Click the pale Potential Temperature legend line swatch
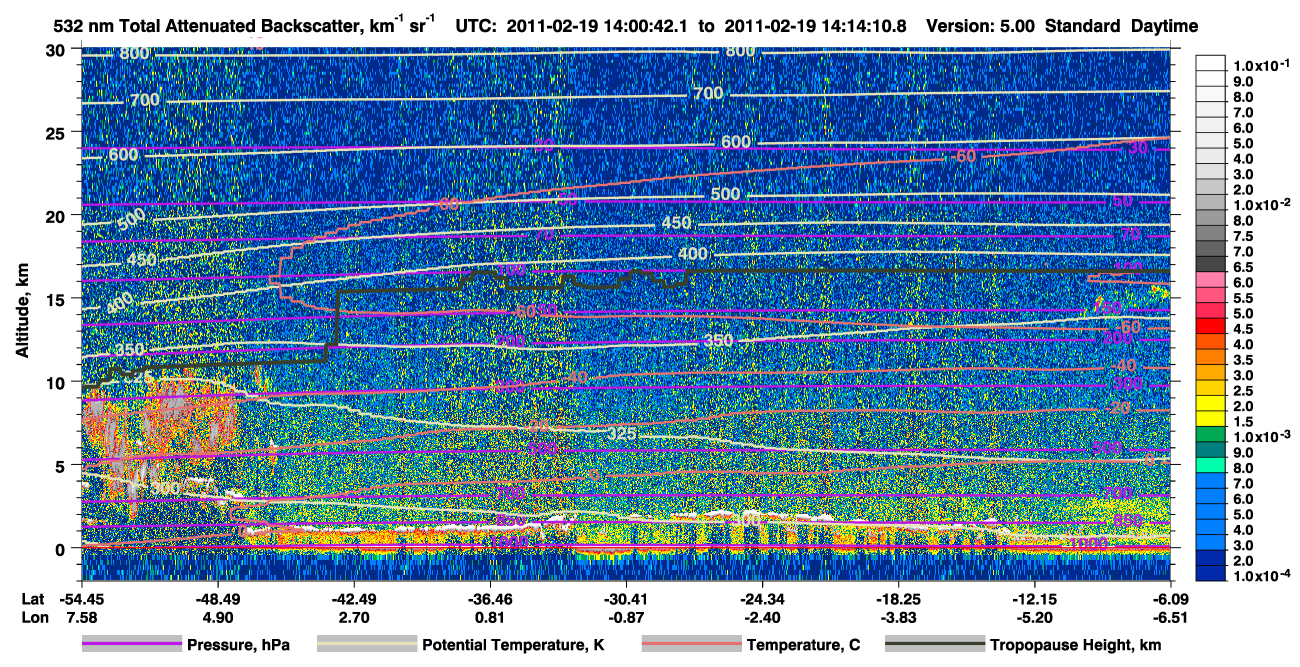The height and width of the screenshot is (667, 1300). click(x=367, y=645)
